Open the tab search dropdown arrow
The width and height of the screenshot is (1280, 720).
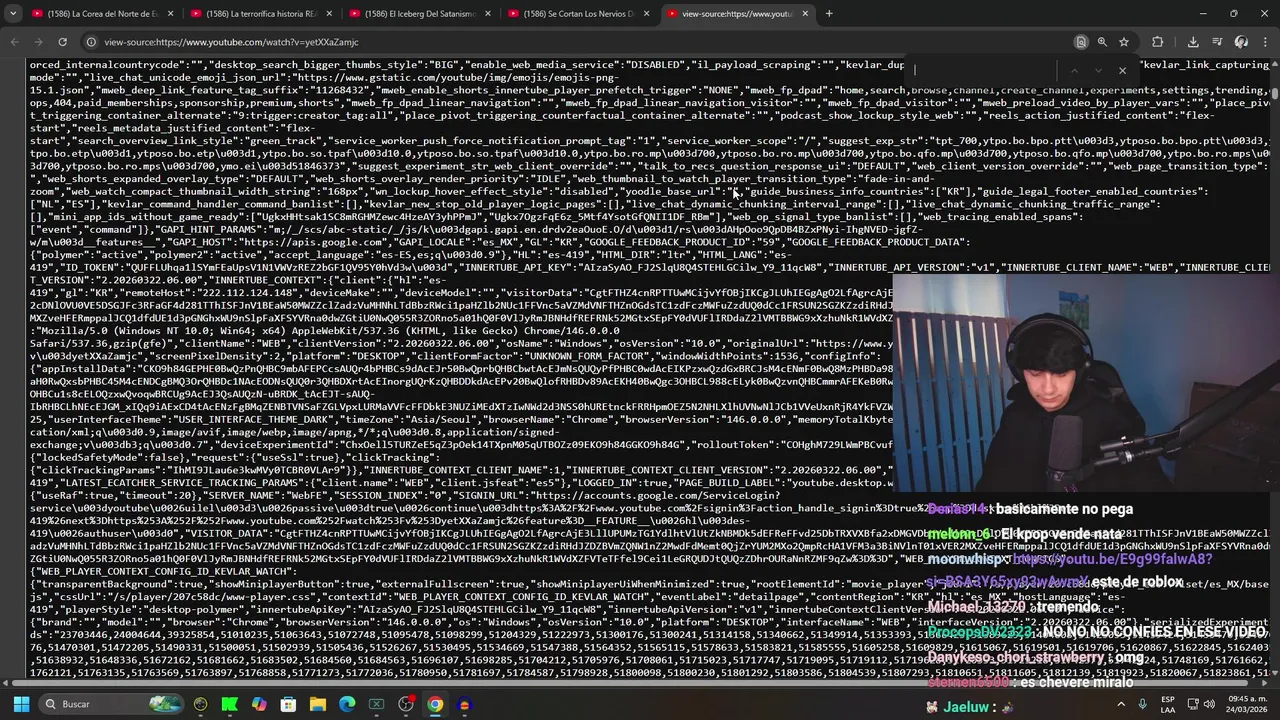[12, 14]
